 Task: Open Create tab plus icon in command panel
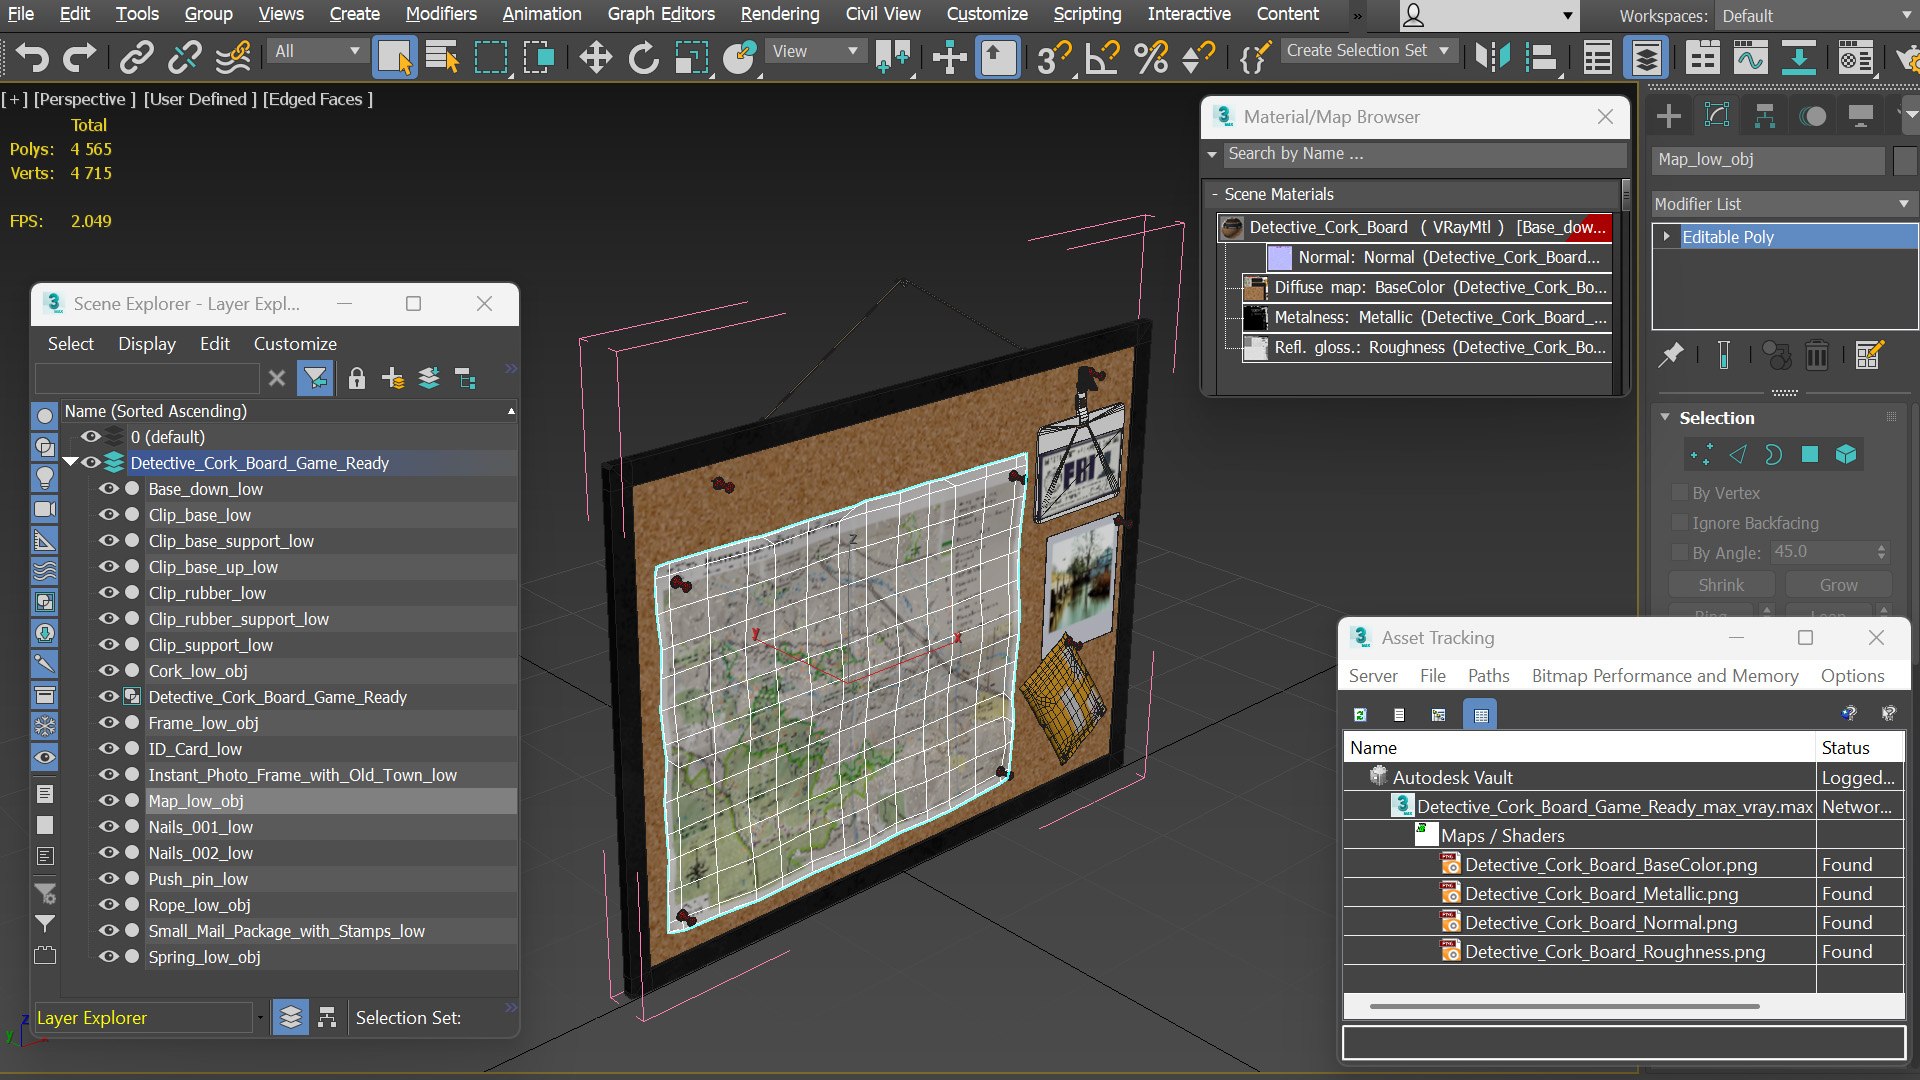point(1668,116)
